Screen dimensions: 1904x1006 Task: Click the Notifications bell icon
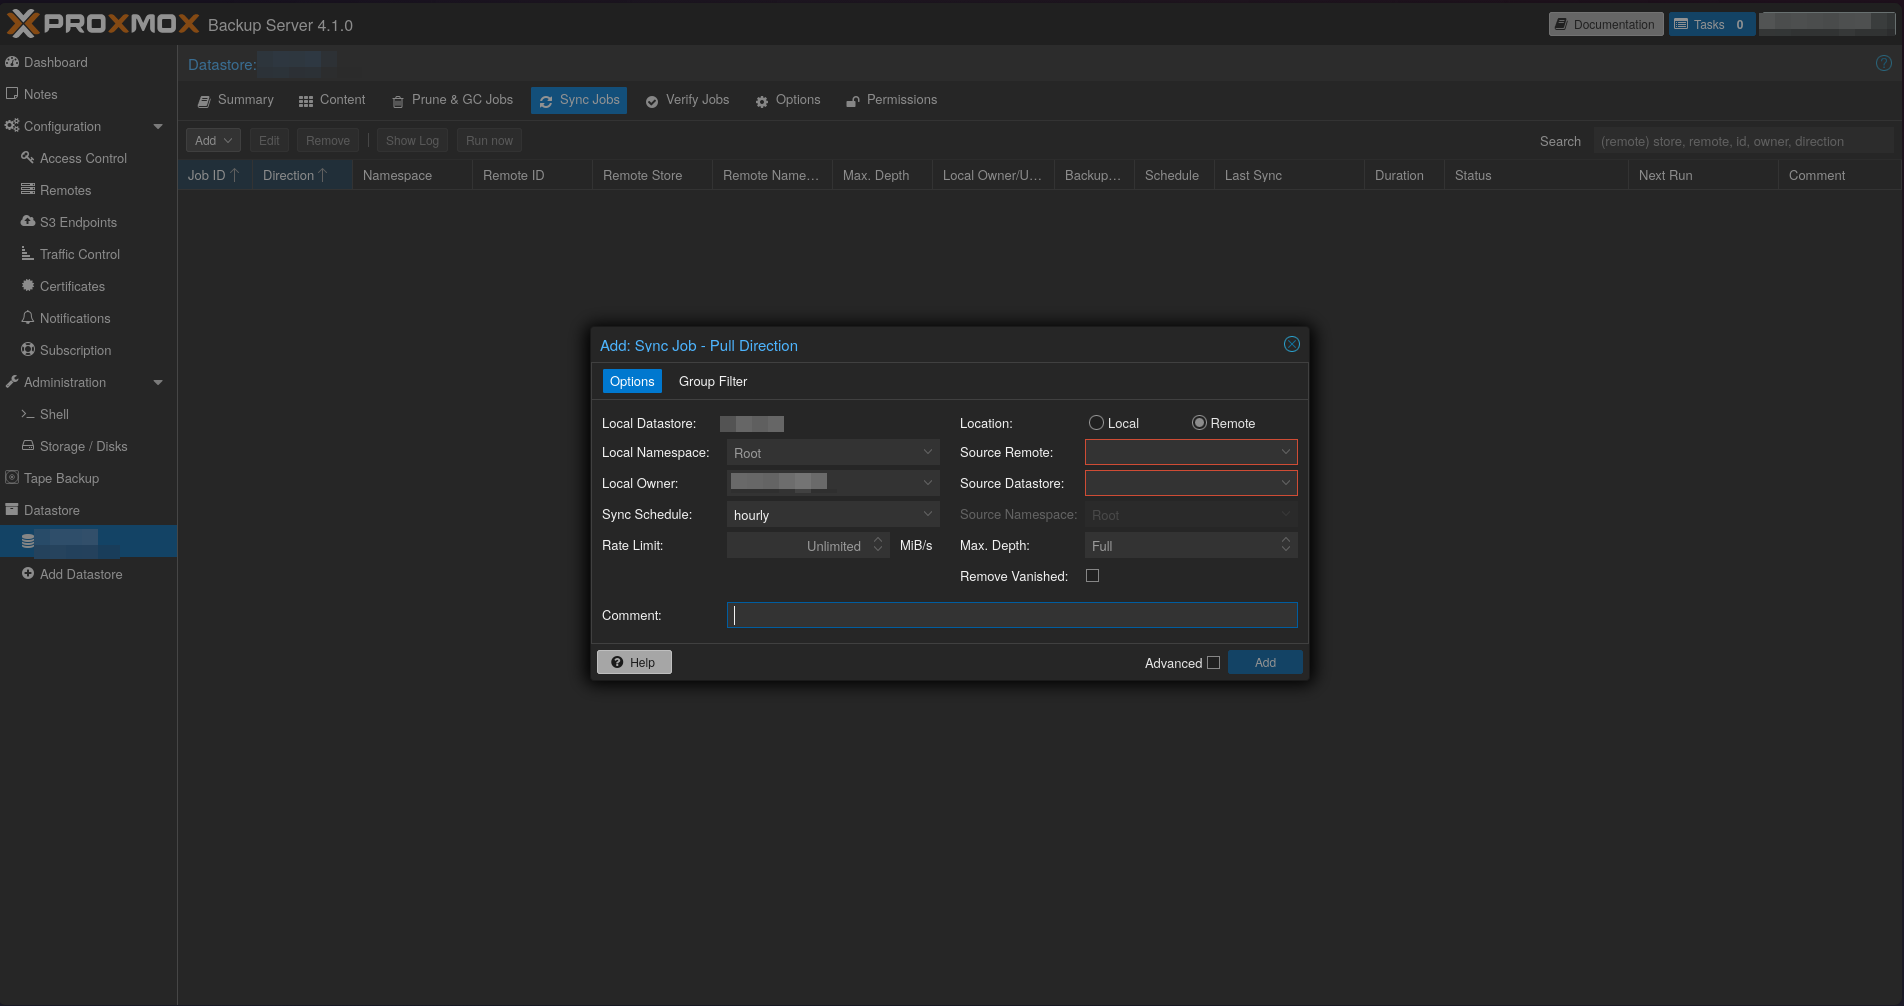(28, 317)
